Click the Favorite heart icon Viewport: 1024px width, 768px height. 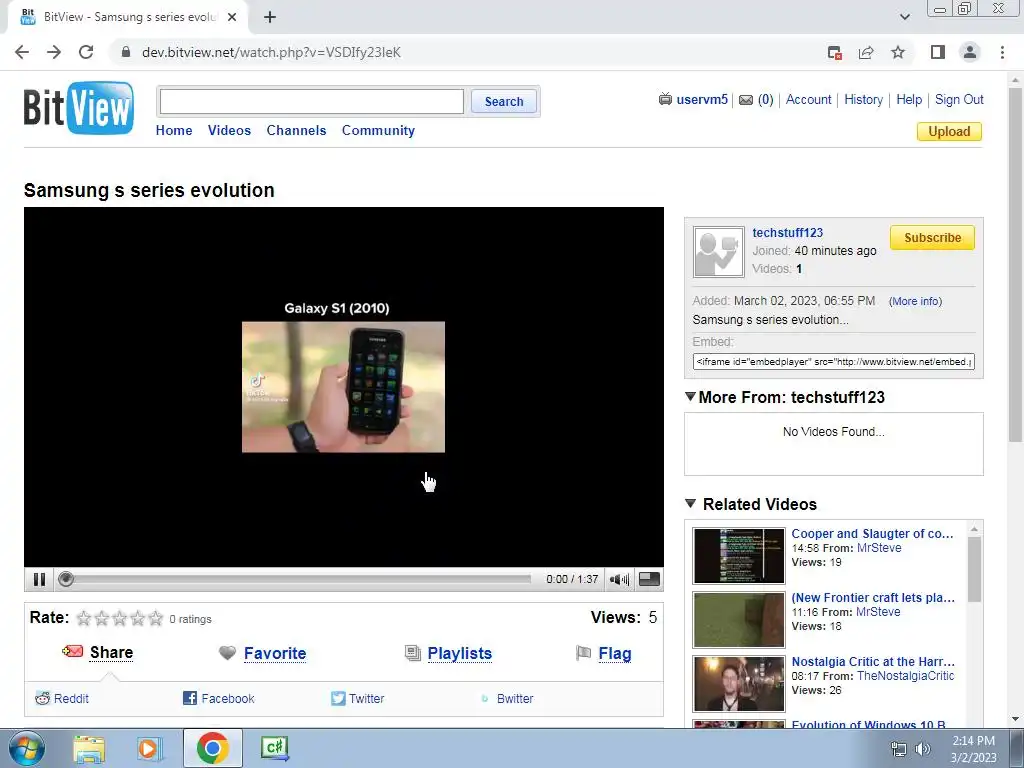pyautogui.click(x=227, y=653)
